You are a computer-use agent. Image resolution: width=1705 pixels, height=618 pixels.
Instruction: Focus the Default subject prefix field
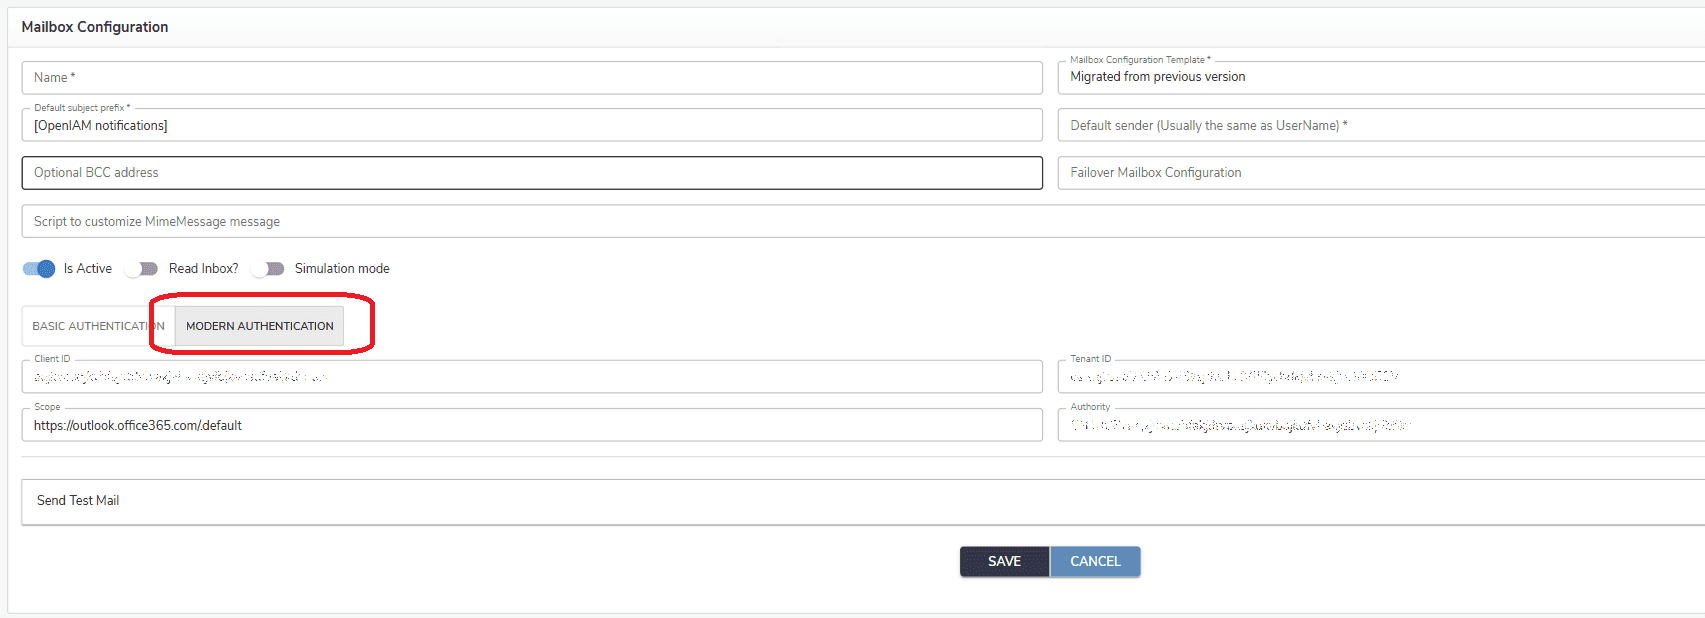pyautogui.click(x=530, y=126)
